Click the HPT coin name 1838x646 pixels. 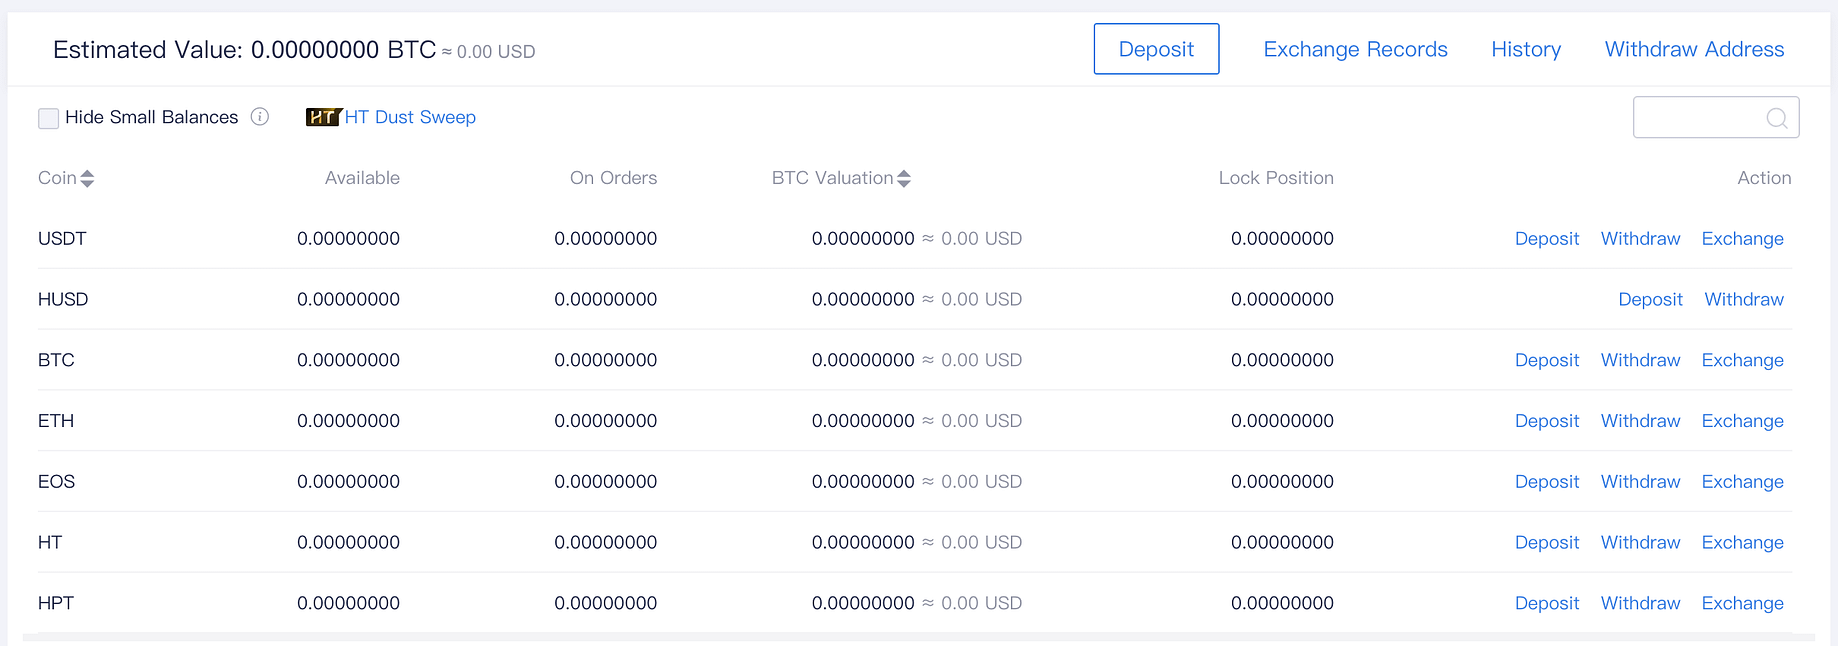(56, 604)
